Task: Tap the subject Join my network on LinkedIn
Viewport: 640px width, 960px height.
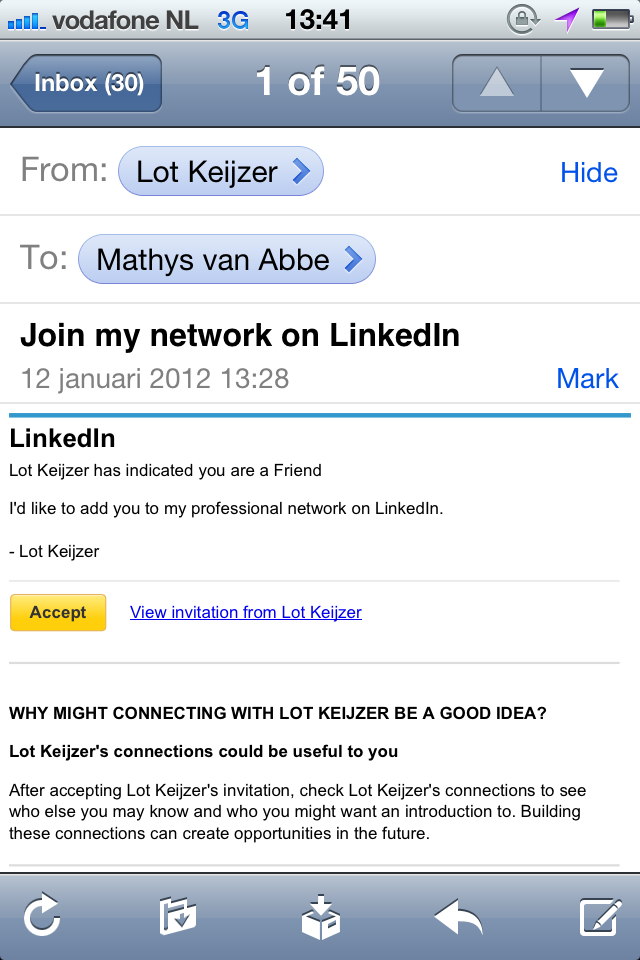Action: 240,335
